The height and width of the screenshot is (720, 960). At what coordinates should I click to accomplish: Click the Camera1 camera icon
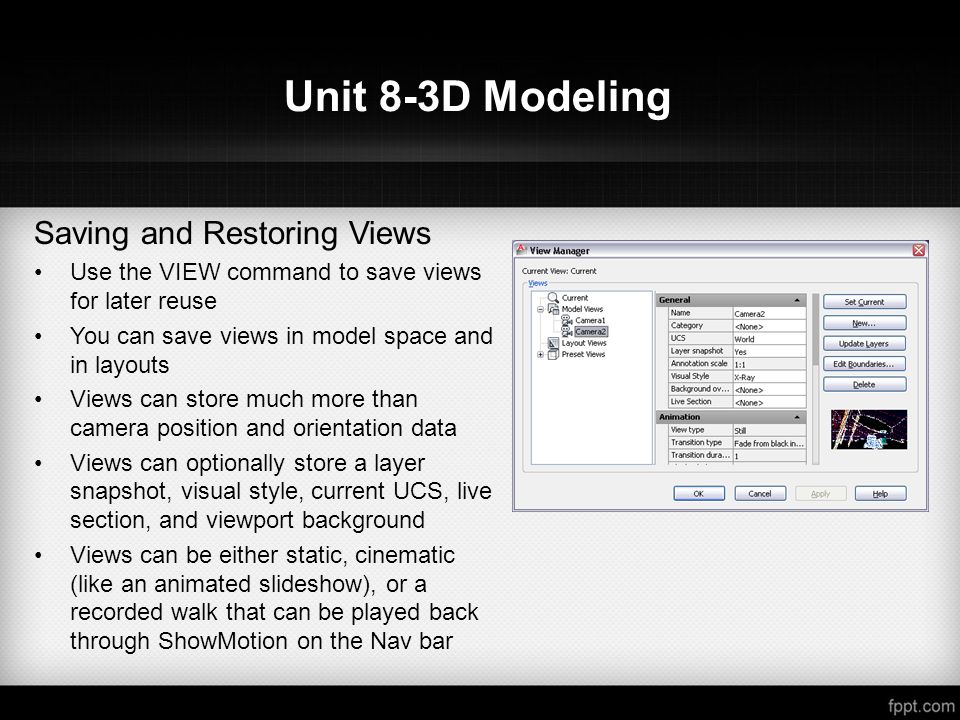click(567, 320)
